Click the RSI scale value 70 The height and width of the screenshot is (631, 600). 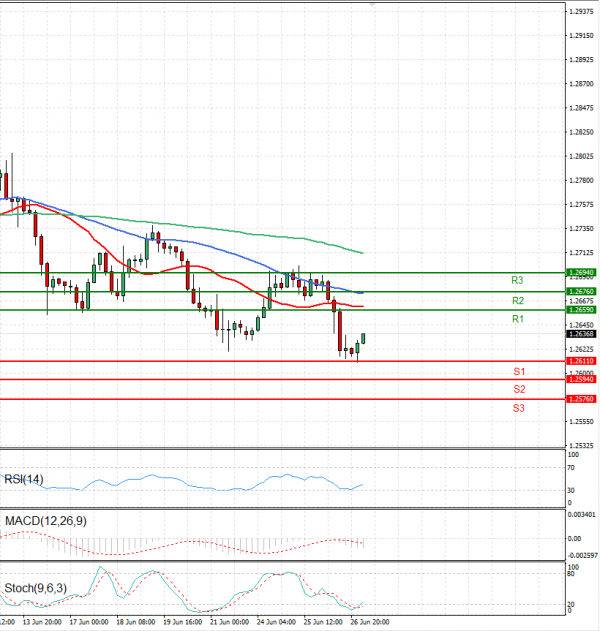(571, 468)
